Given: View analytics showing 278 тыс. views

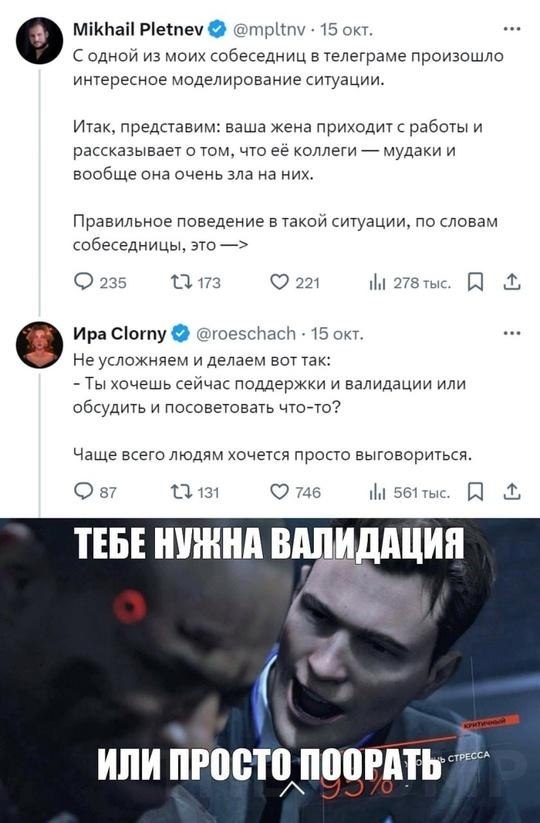Looking at the screenshot, I should coord(409,282).
